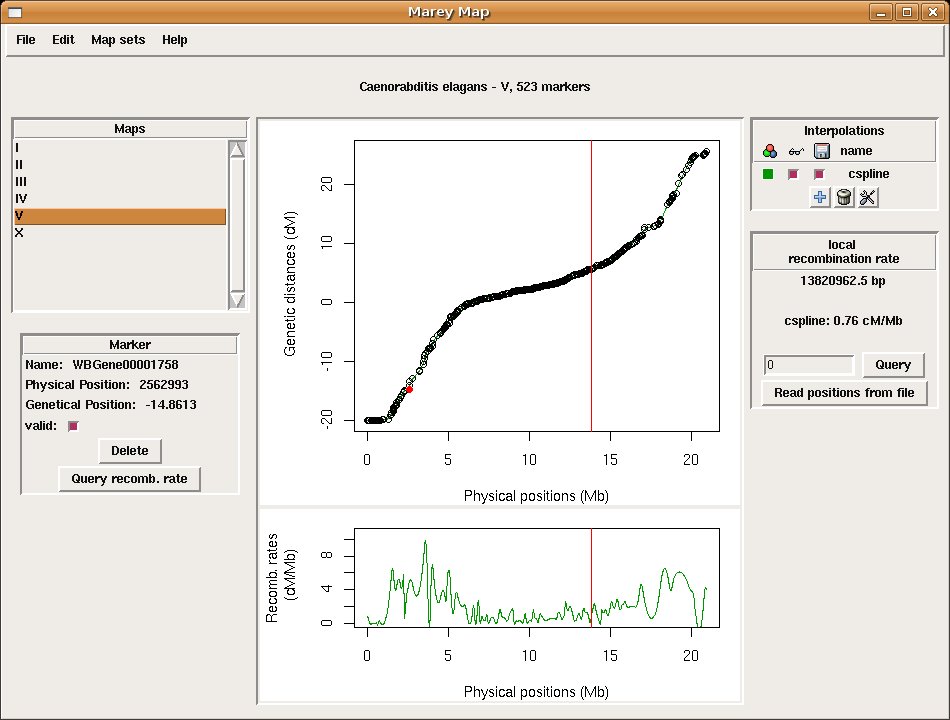Click the green cspline color swatch
This screenshot has width=950, height=720.
pyautogui.click(x=768, y=174)
